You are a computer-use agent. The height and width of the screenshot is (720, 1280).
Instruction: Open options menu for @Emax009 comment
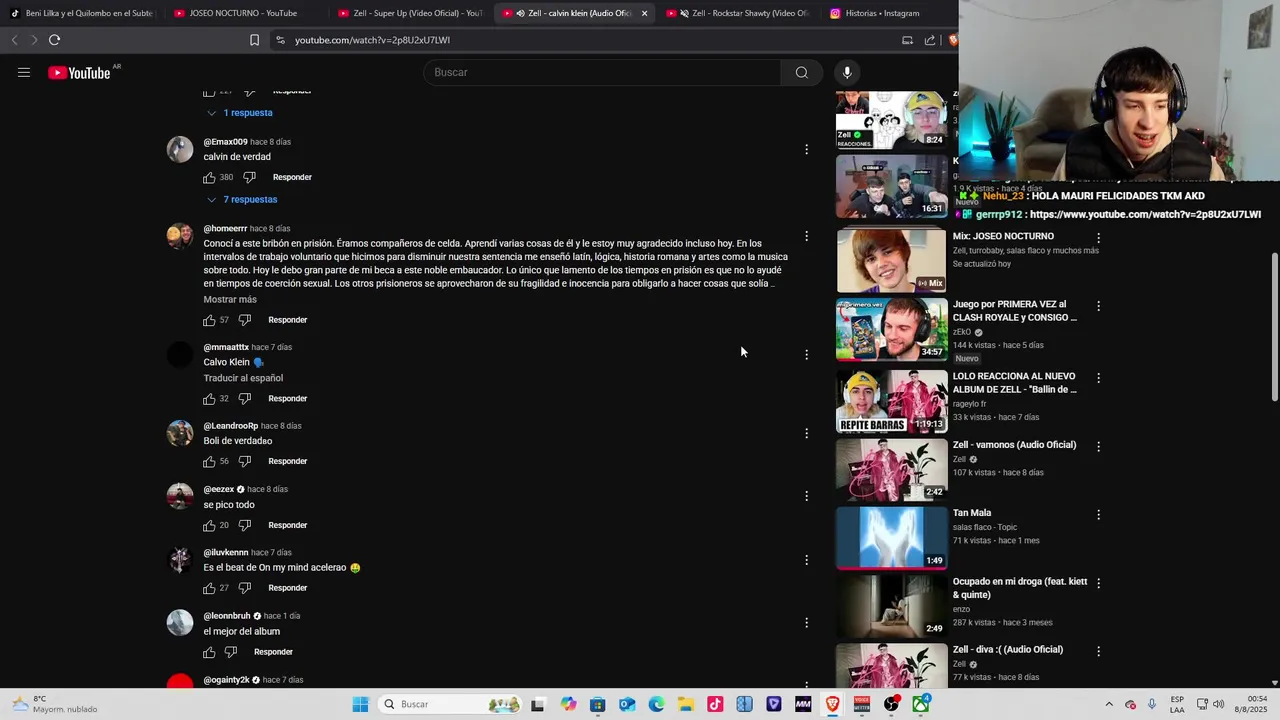click(x=806, y=149)
